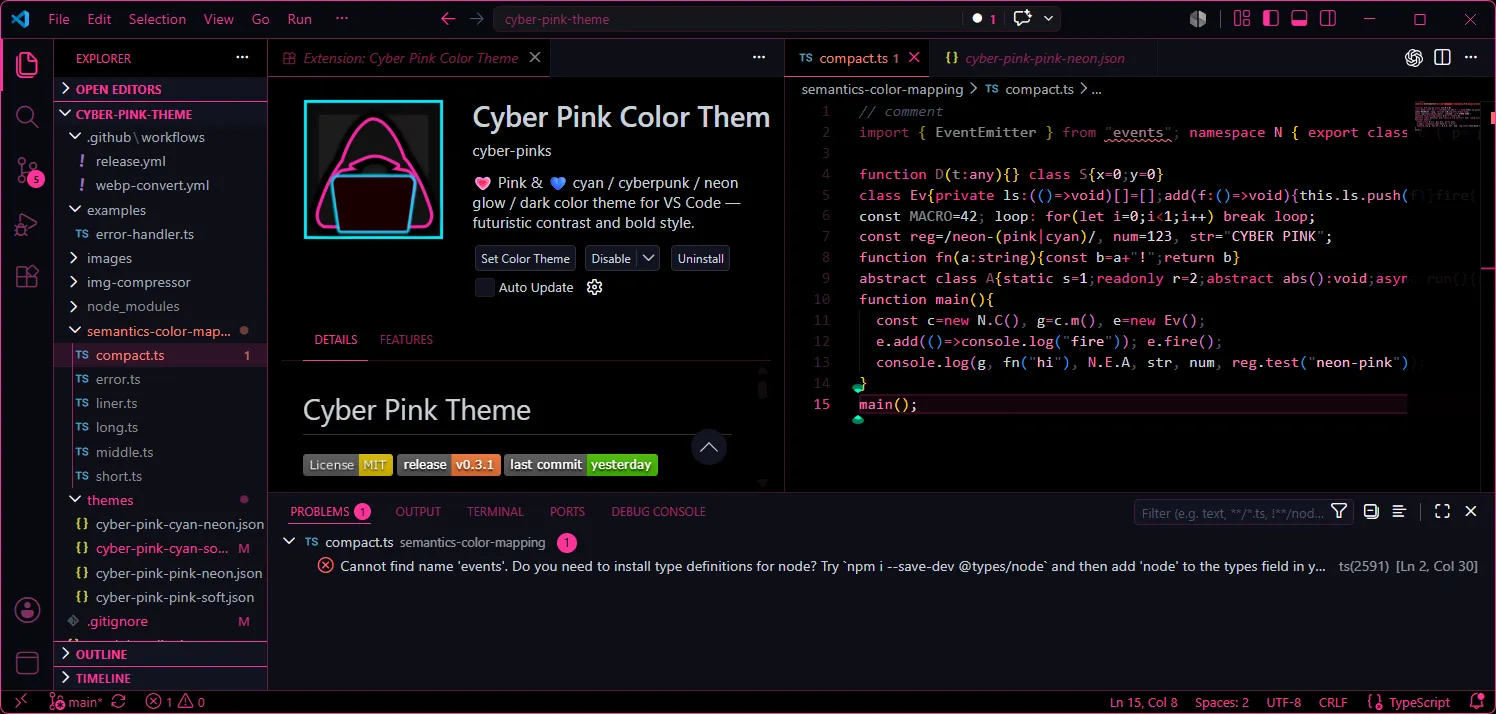Open the Run and Debug view
The height and width of the screenshot is (714, 1496).
click(27, 225)
